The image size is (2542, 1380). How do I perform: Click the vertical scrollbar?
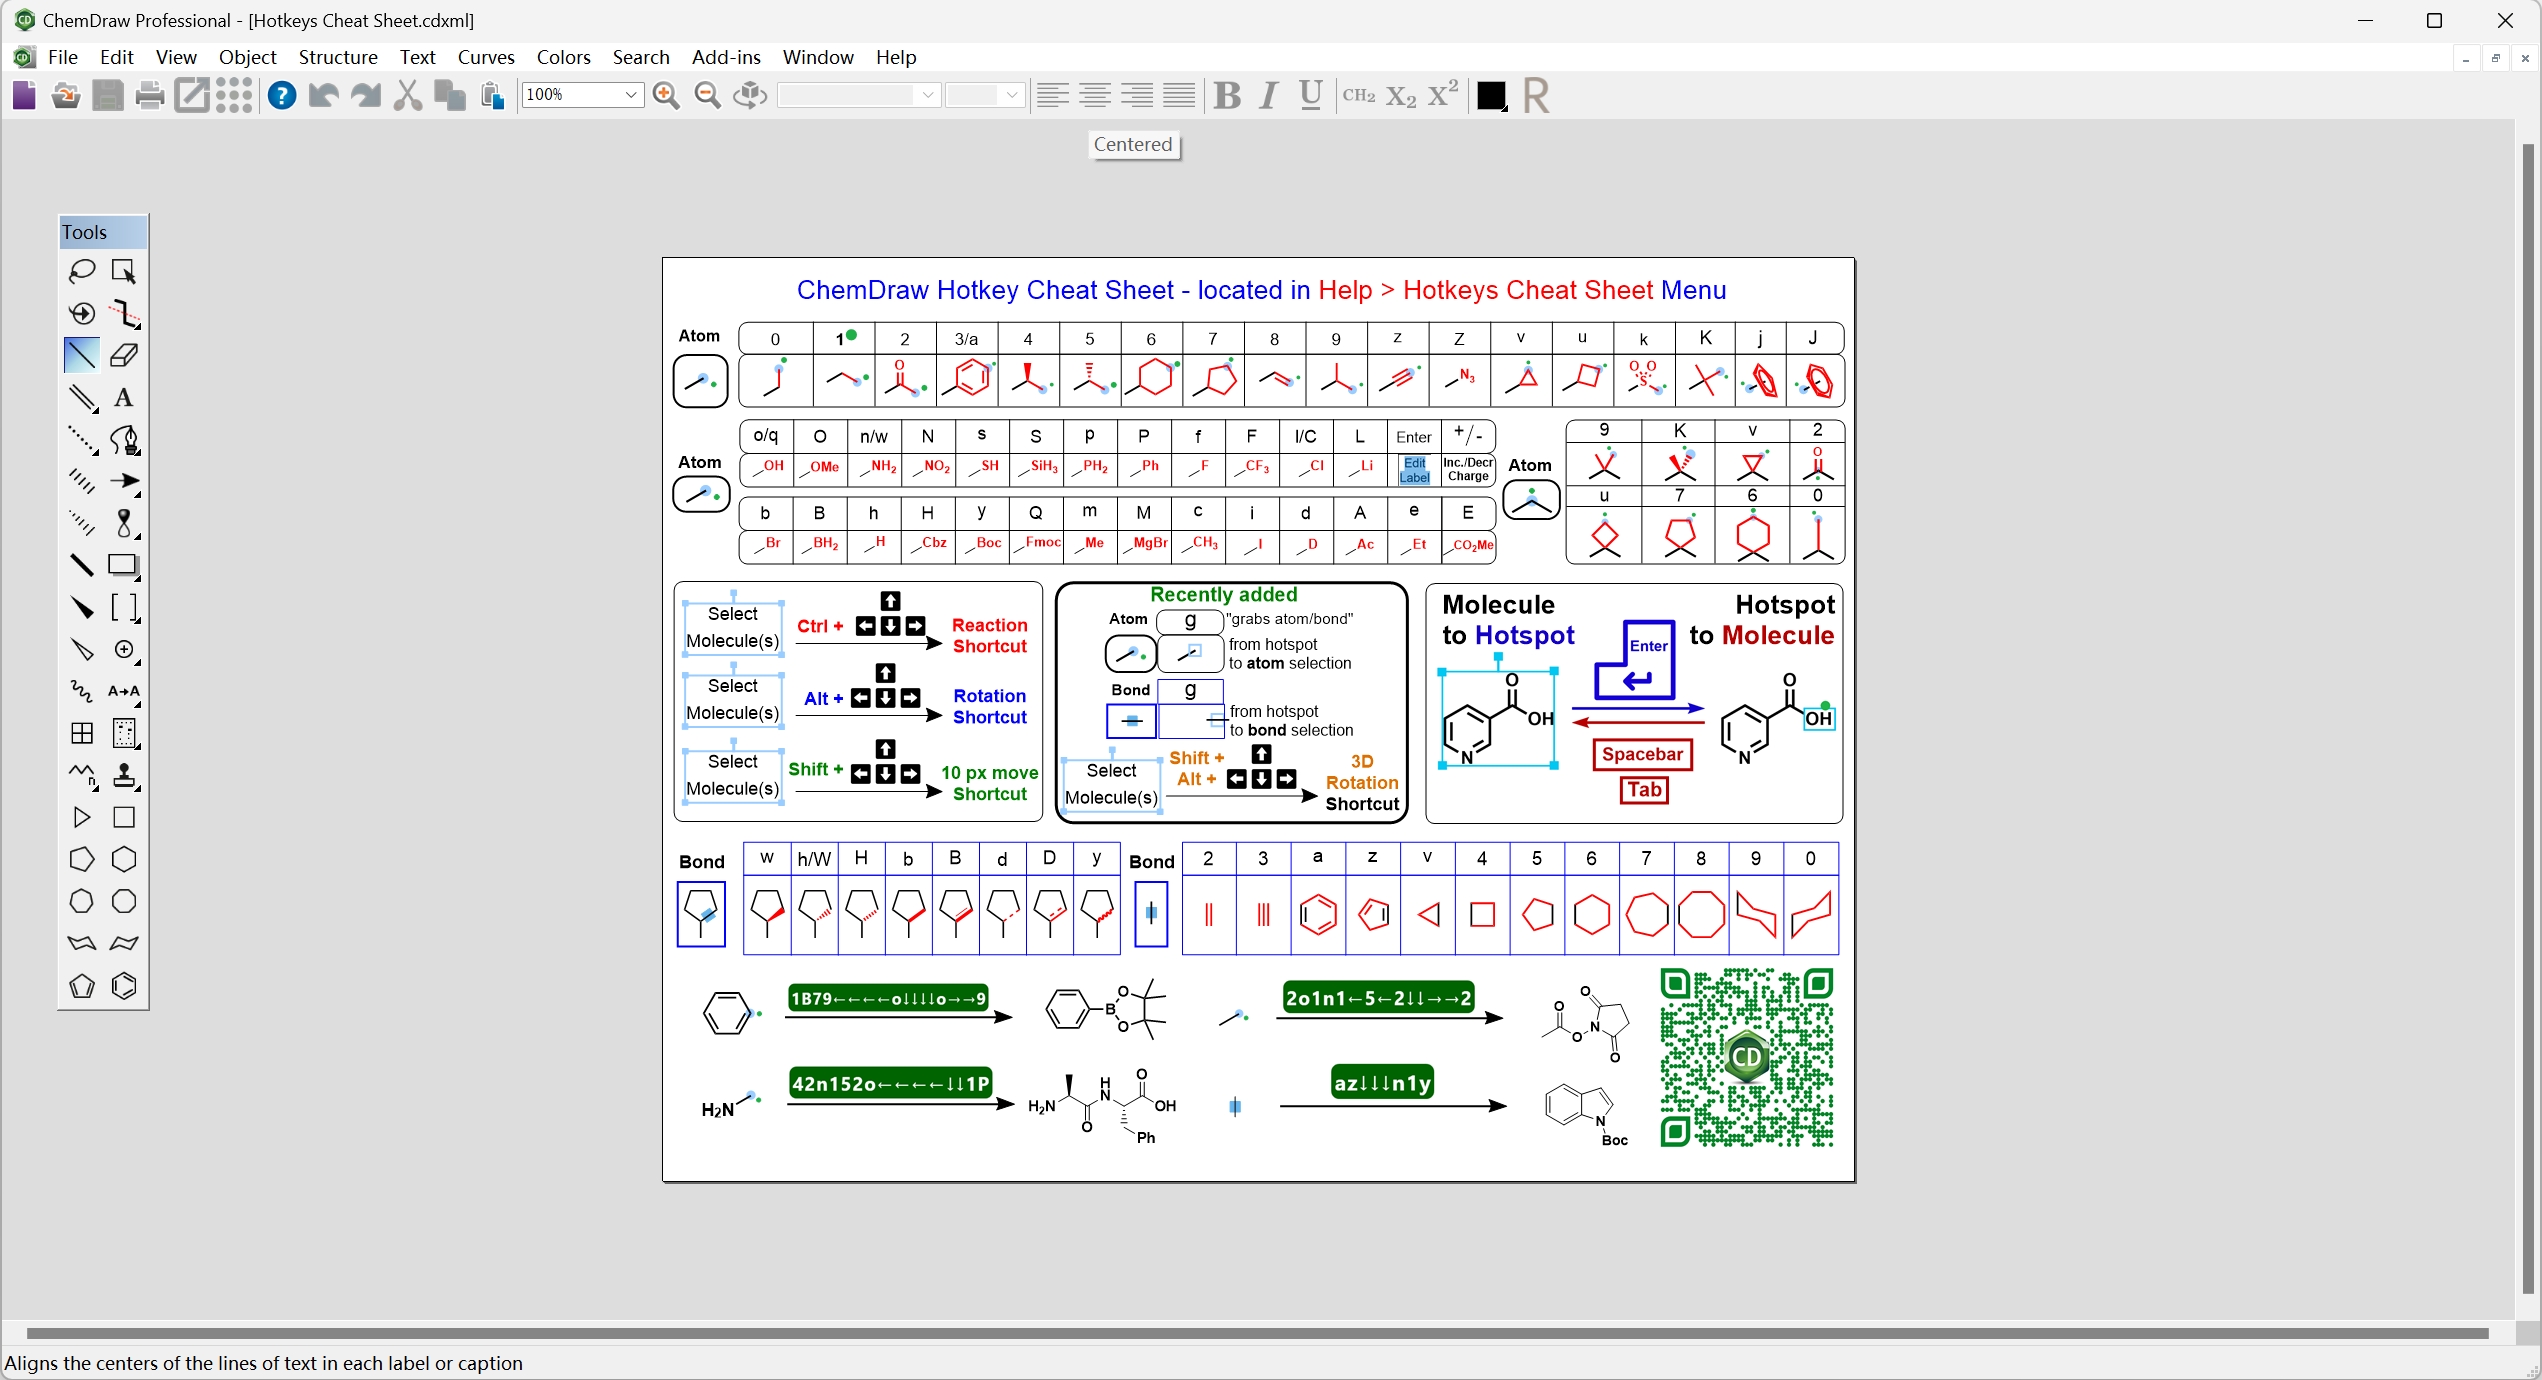click(x=2528, y=720)
